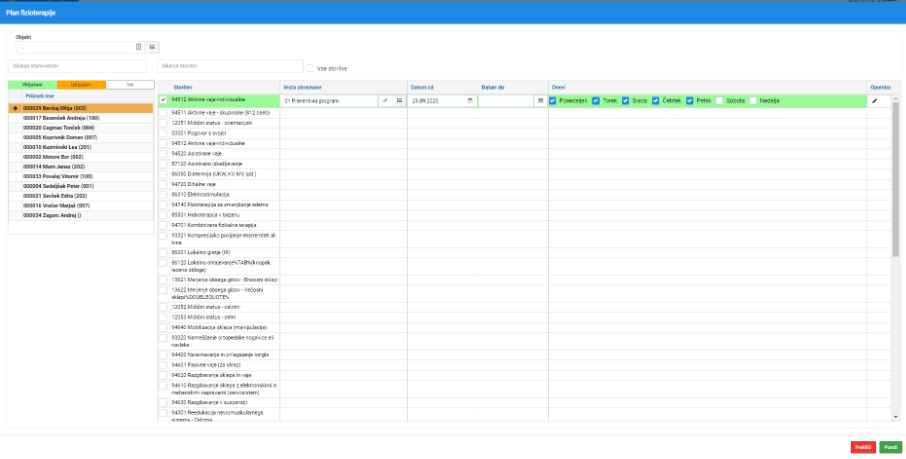The height and width of the screenshot is (459, 906).
Task: Click the services list vertical scrollbar thumb
Action: 896,179
